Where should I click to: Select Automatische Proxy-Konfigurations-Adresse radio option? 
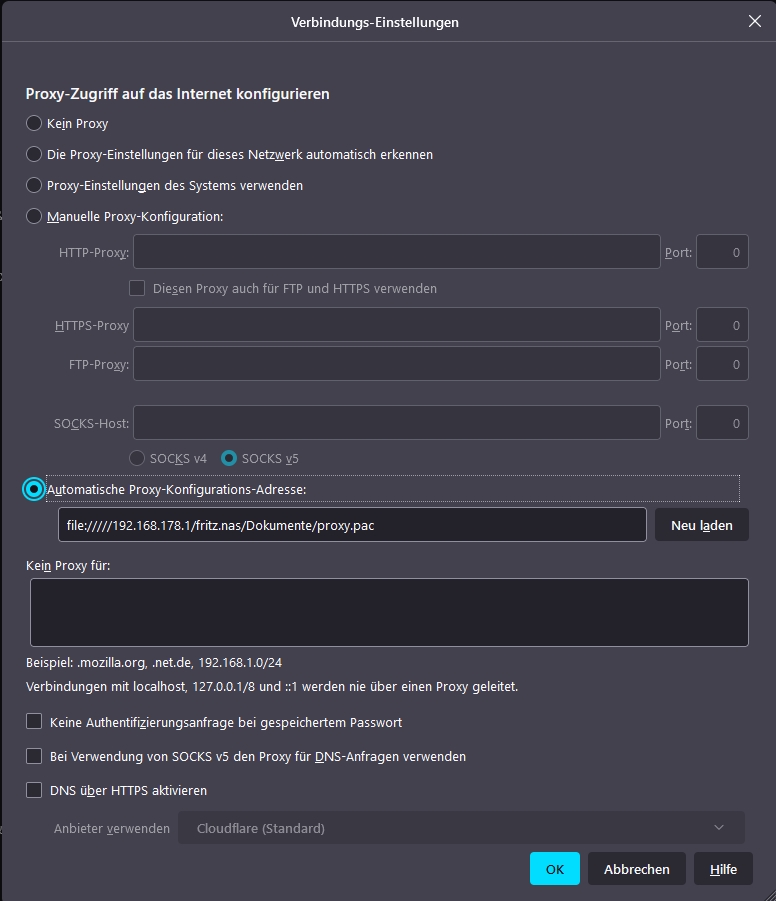[x=34, y=489]
